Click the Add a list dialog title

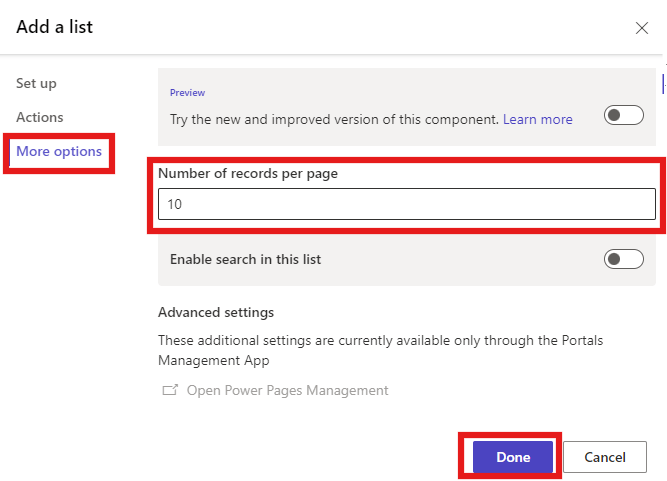(54, 27)
